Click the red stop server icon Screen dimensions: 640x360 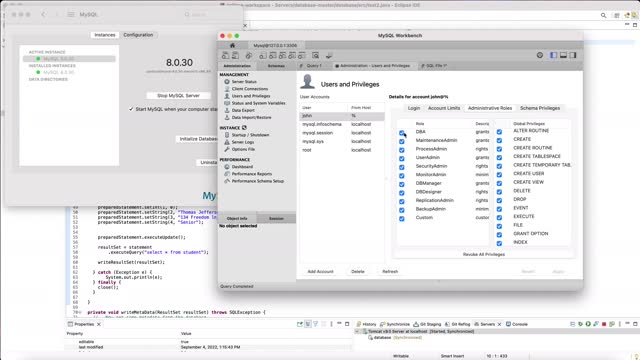point(604,324)
